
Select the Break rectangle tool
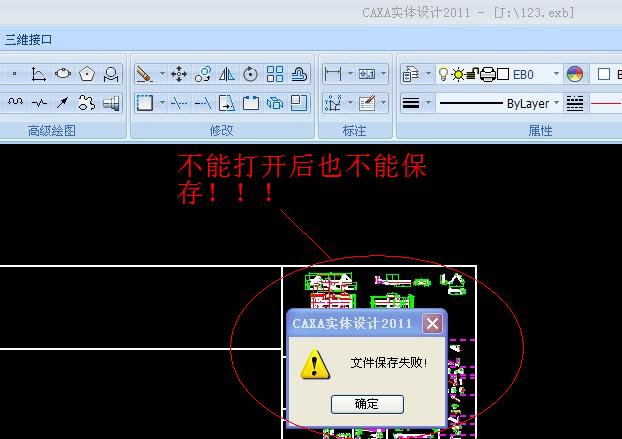point(251,103)
